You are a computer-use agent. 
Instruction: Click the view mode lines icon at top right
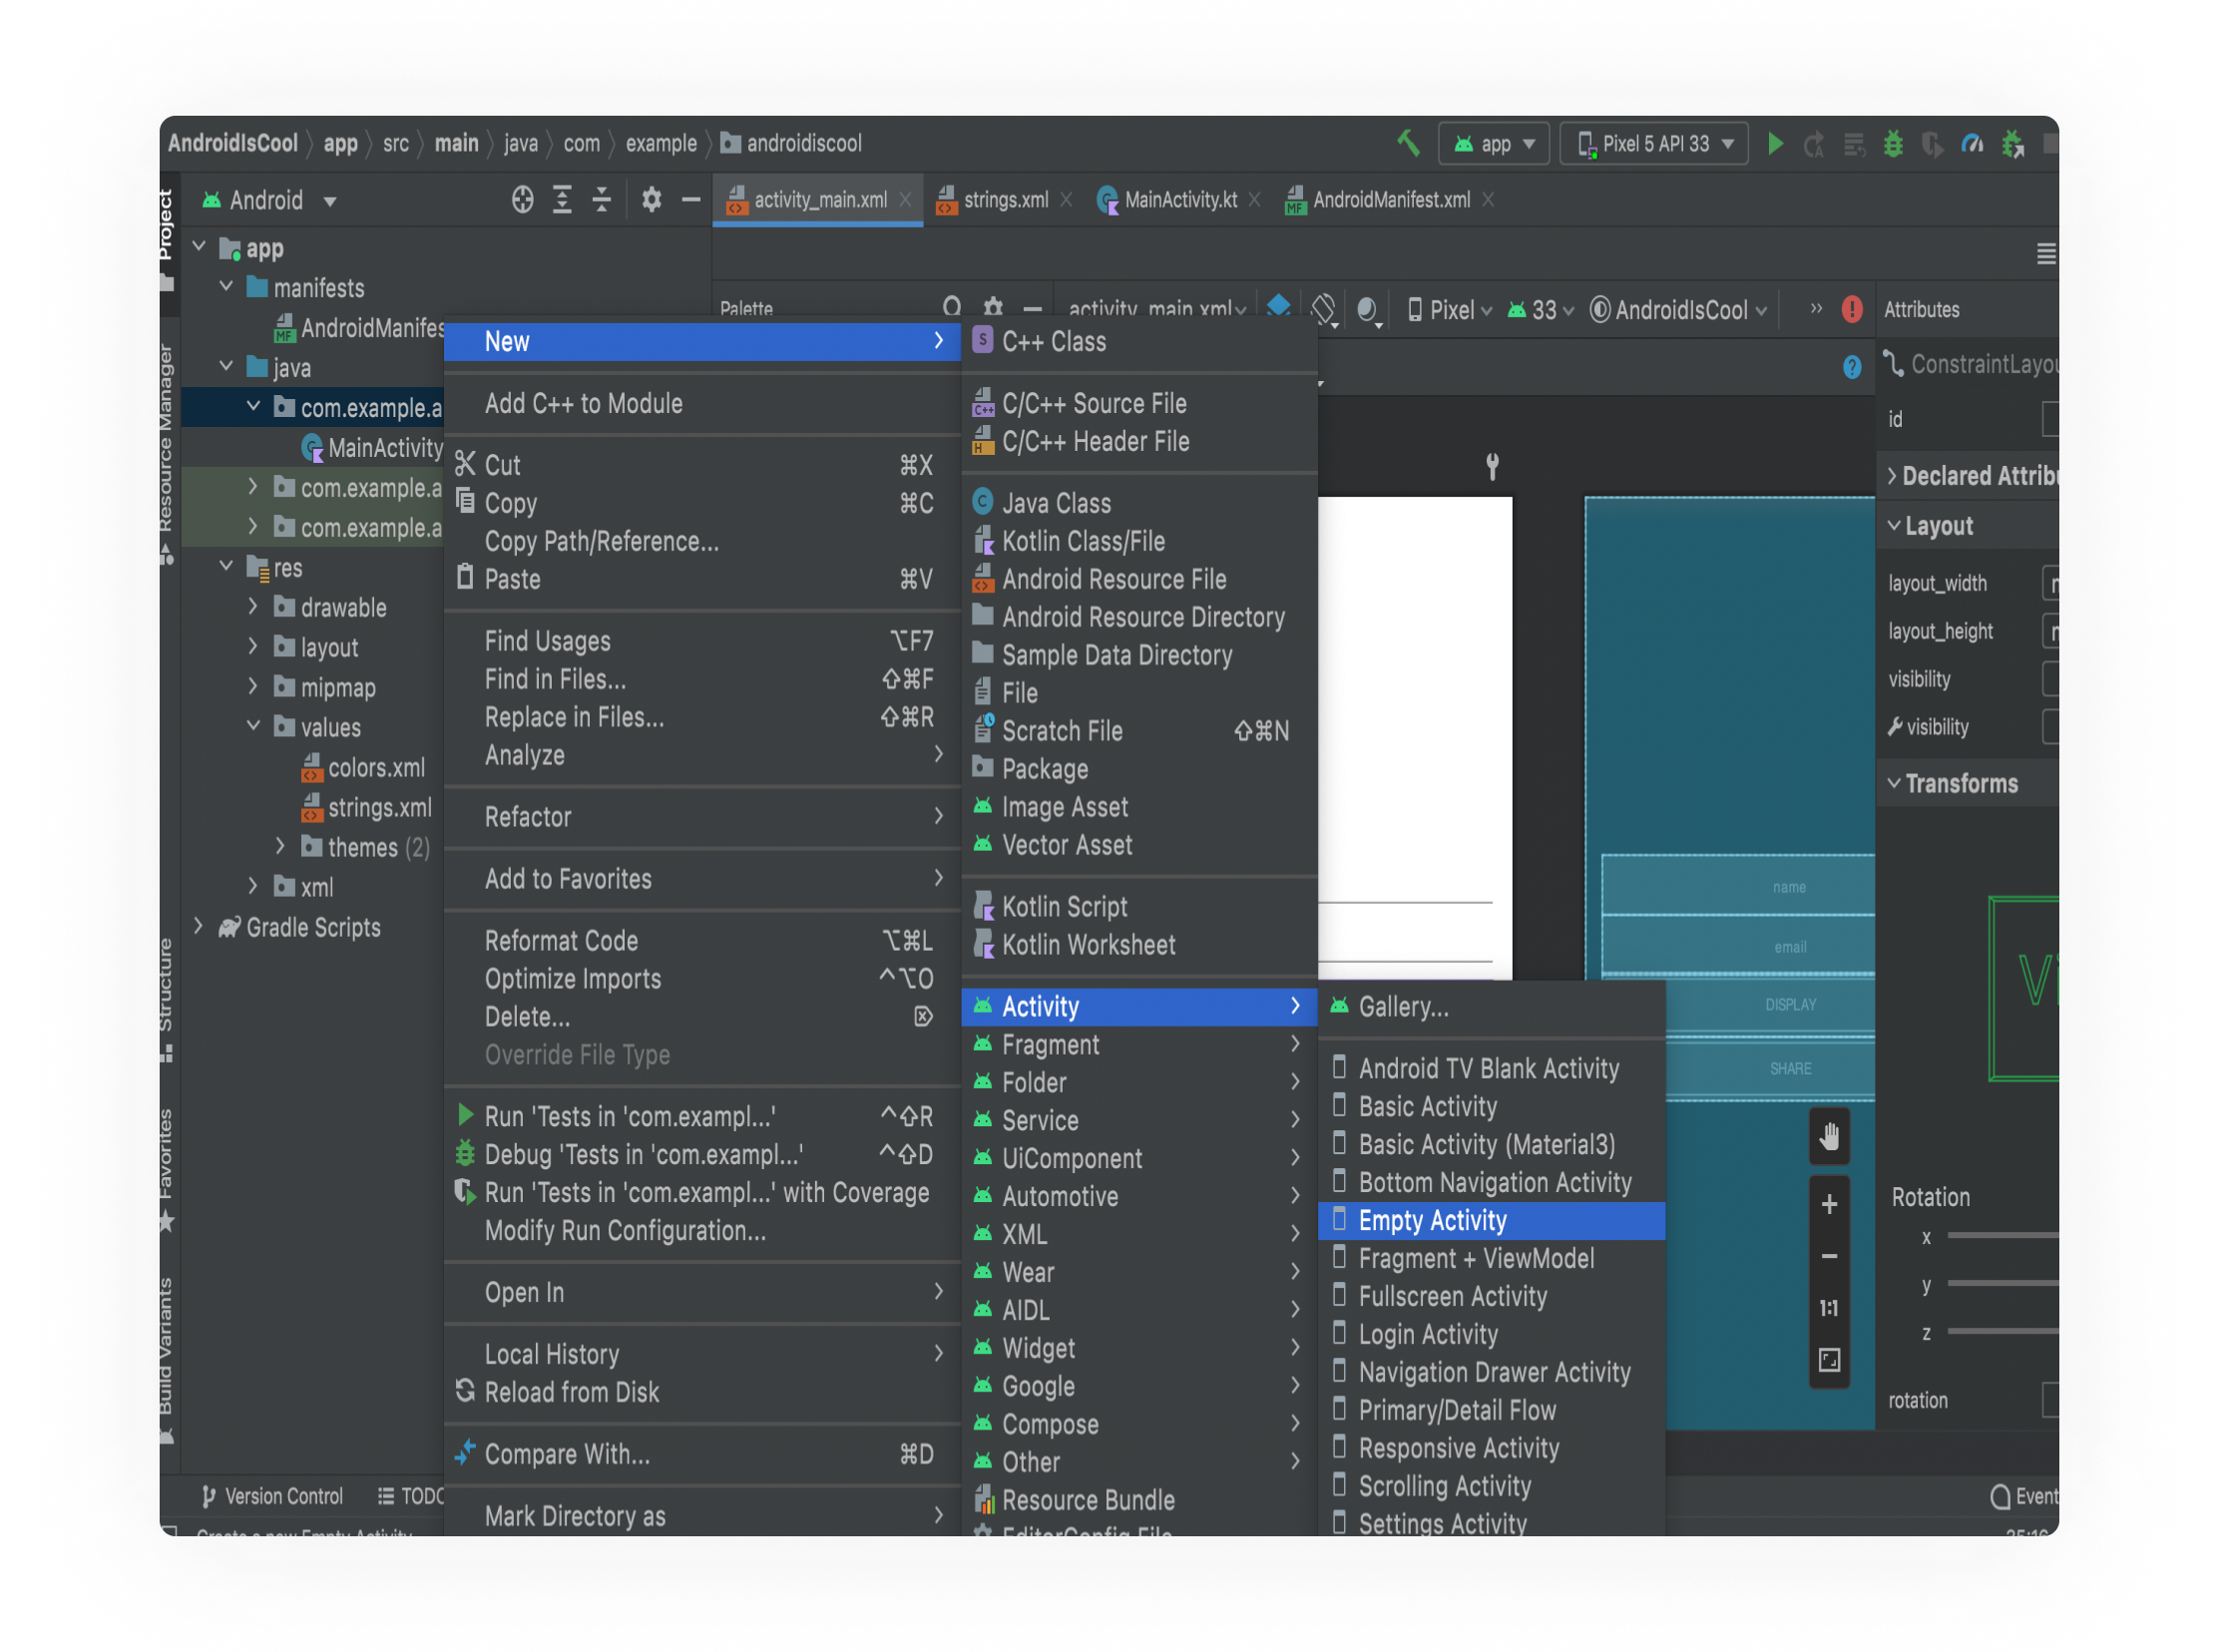tap(2046, 254)
